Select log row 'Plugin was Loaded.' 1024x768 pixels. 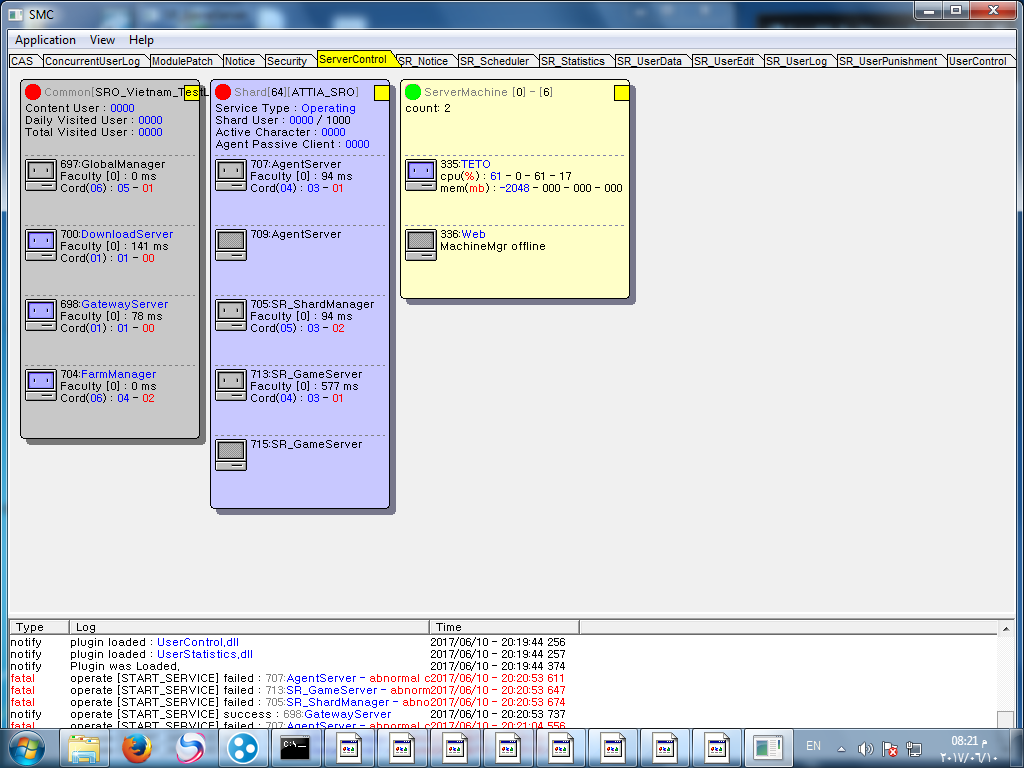tap(287, 666)
